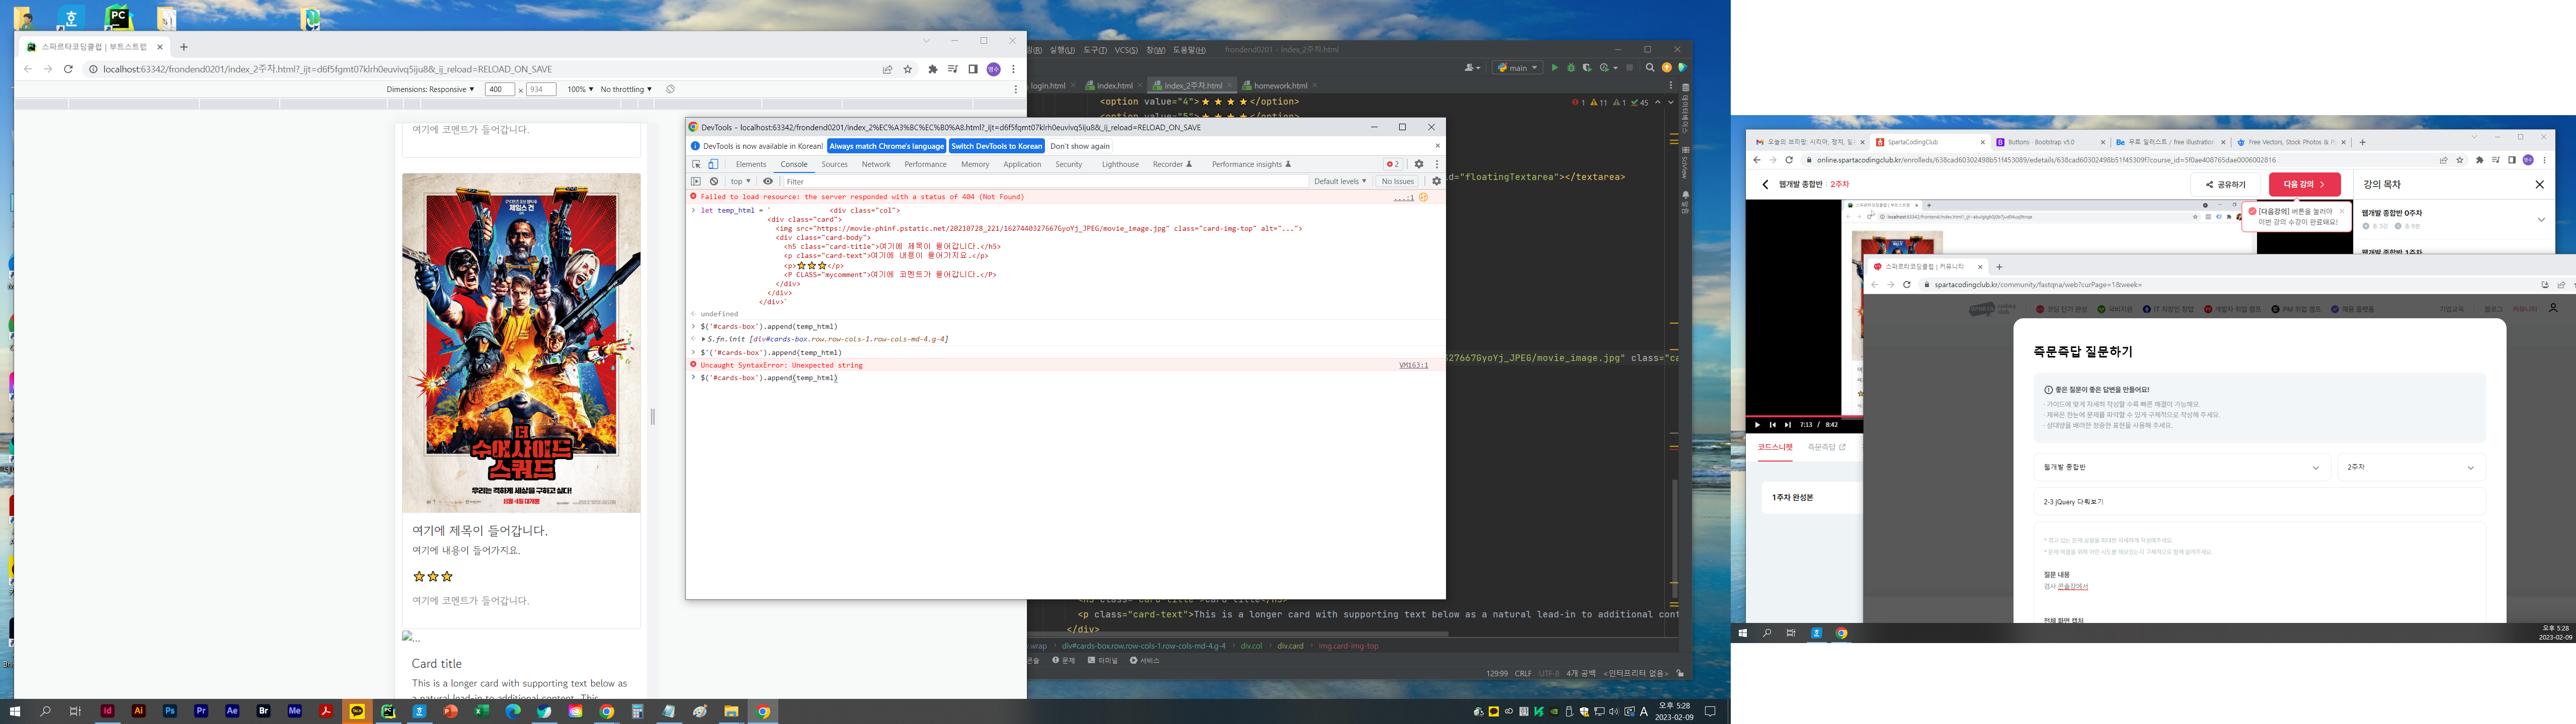This screenshot has width=2576, height=724.
Task: Go back using the arrow beside 웹개발 종합반
Action: pyautogui.click(x=1765, y=184)
